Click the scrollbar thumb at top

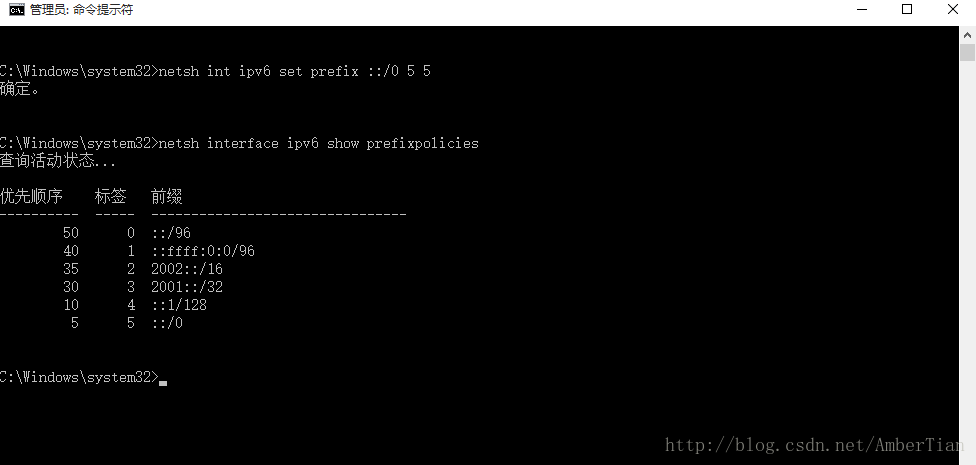coord(967,53)
